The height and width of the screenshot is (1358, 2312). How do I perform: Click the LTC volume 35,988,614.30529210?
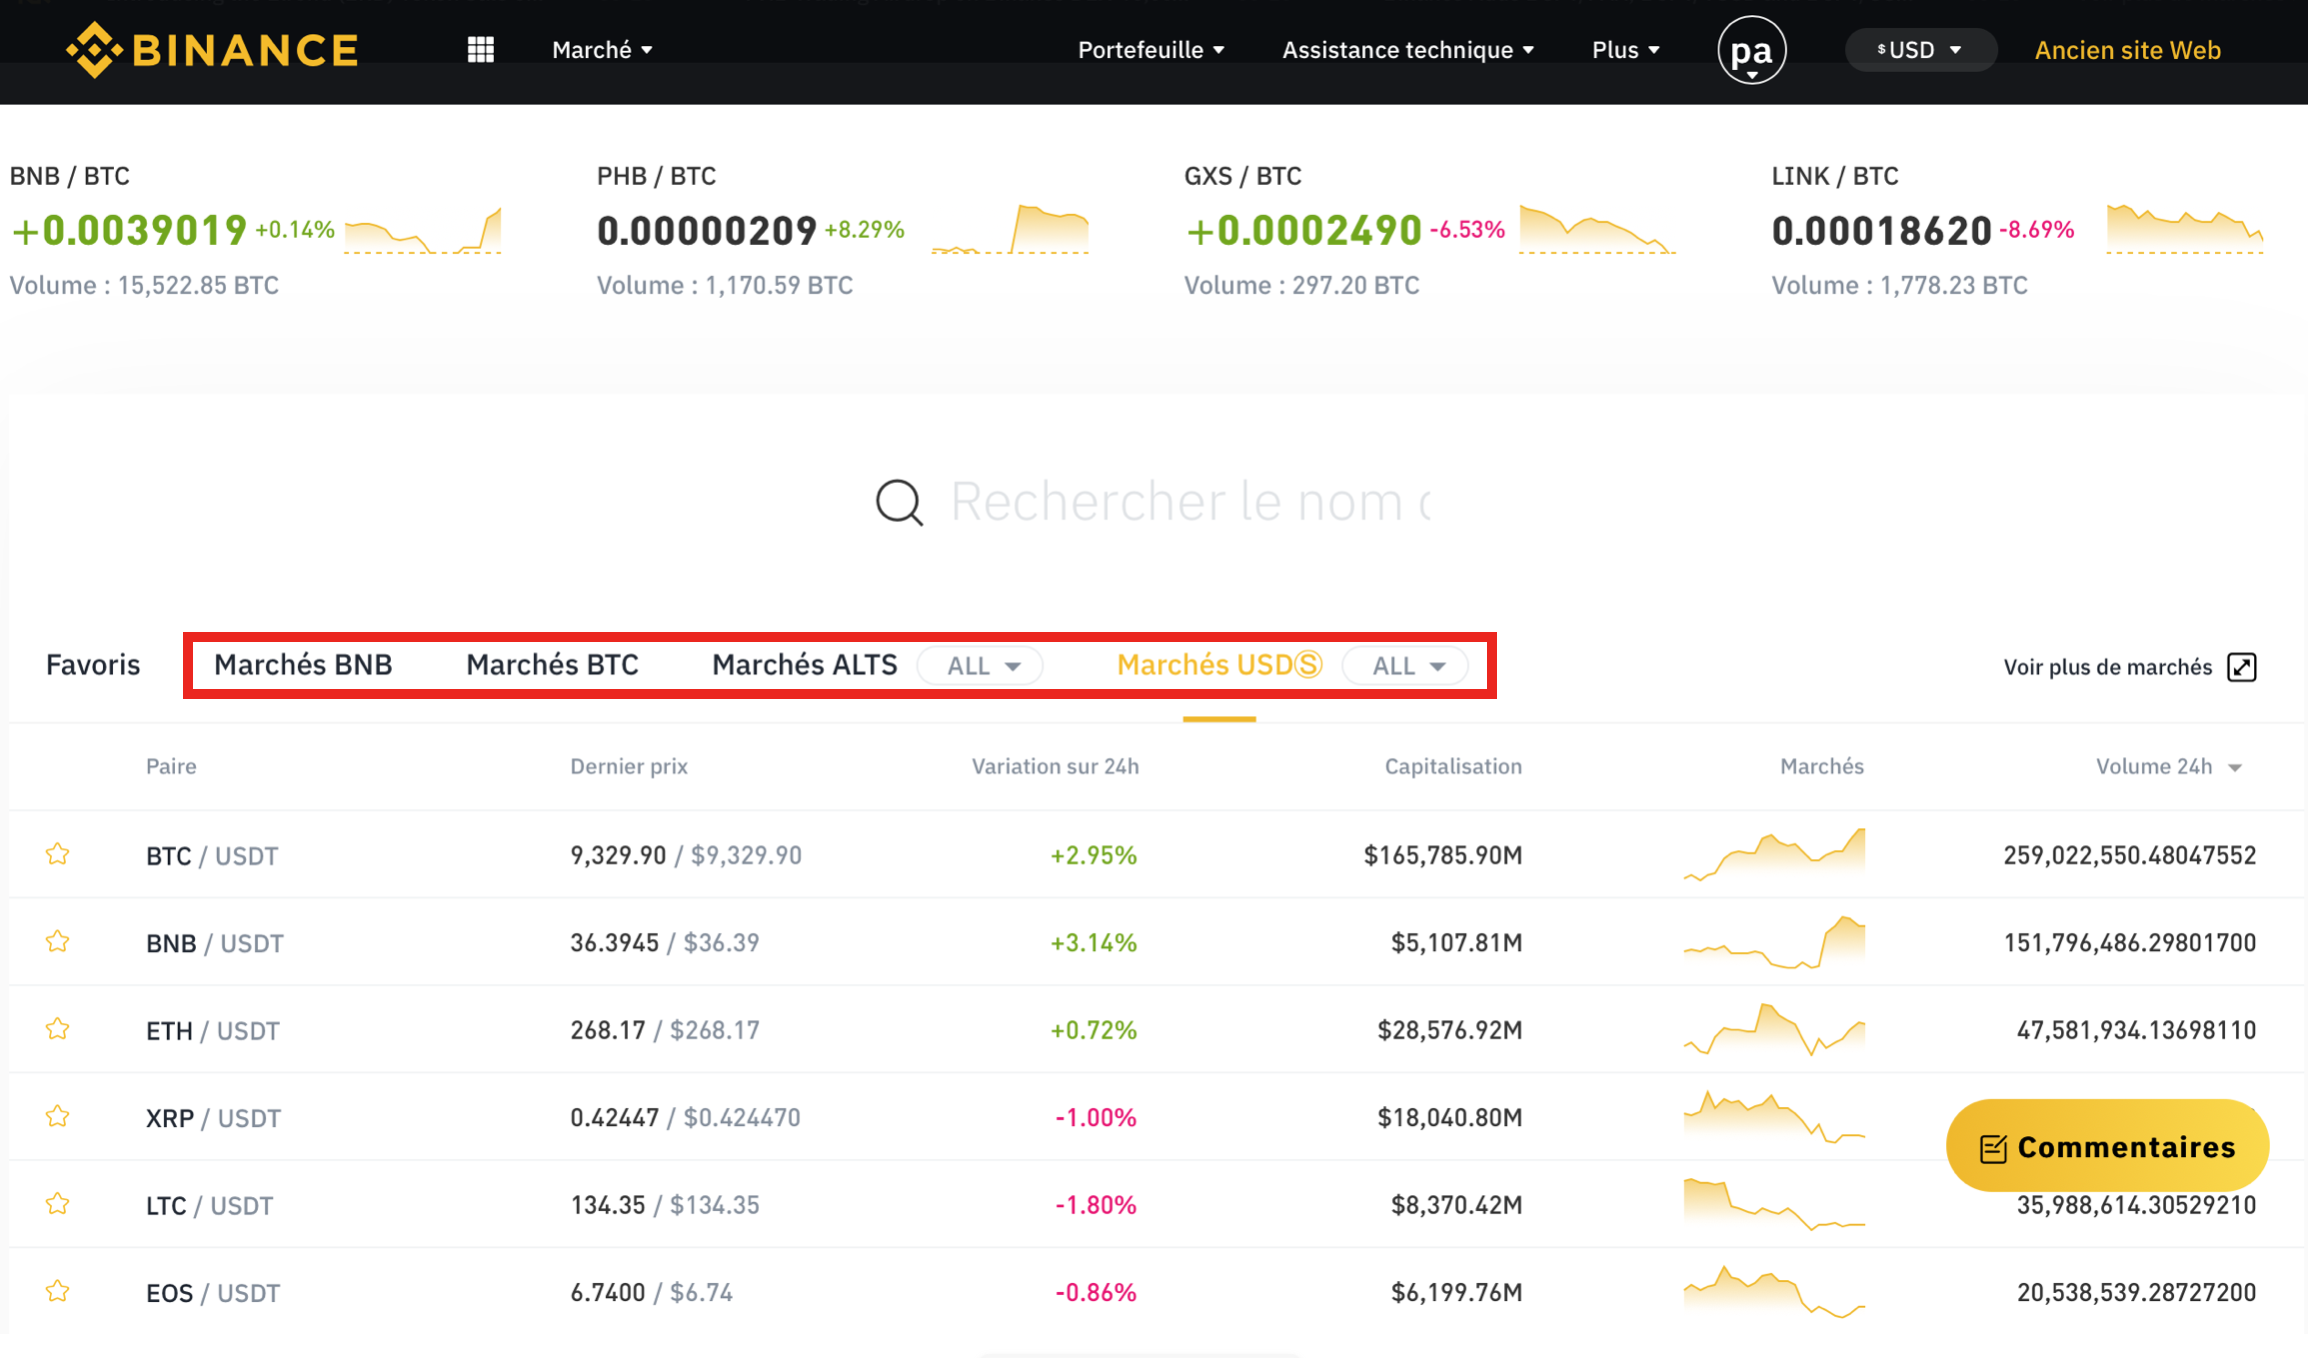coord(2136,1205)
